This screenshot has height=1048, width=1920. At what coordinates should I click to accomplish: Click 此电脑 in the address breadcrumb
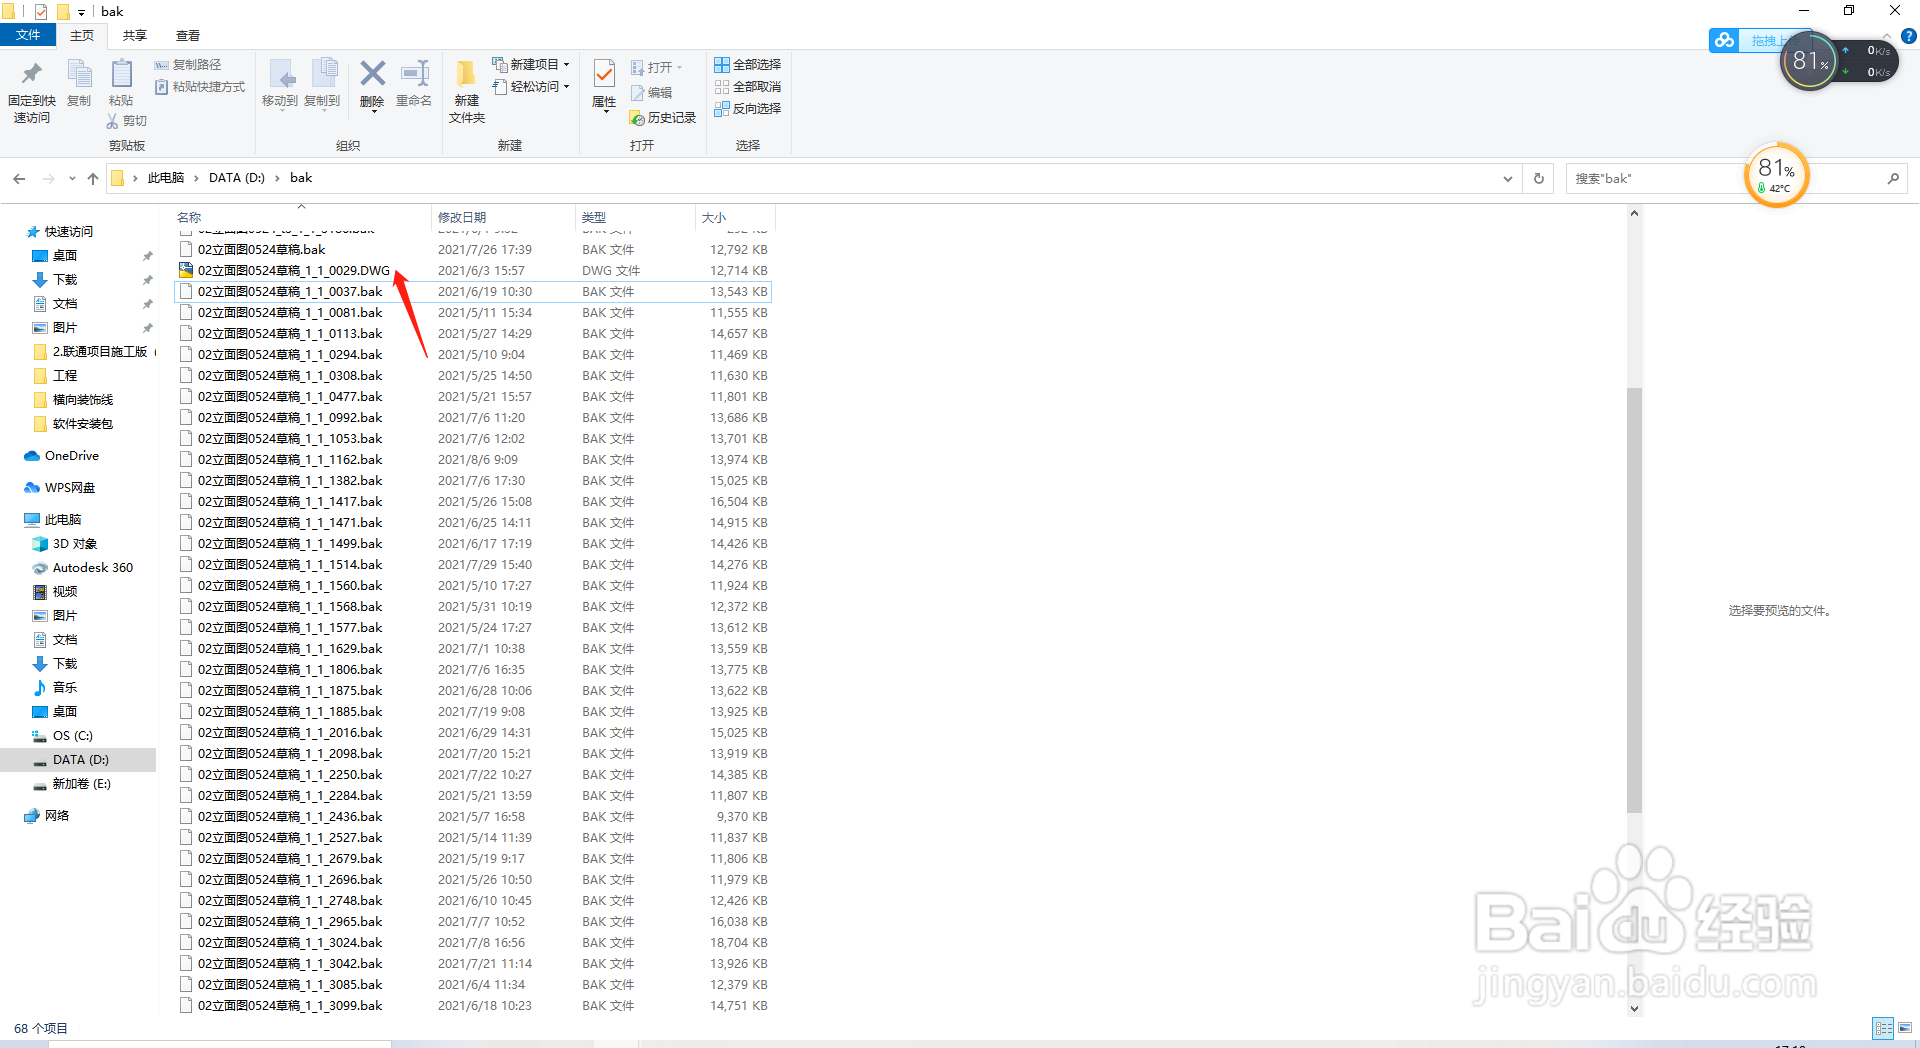166,178
